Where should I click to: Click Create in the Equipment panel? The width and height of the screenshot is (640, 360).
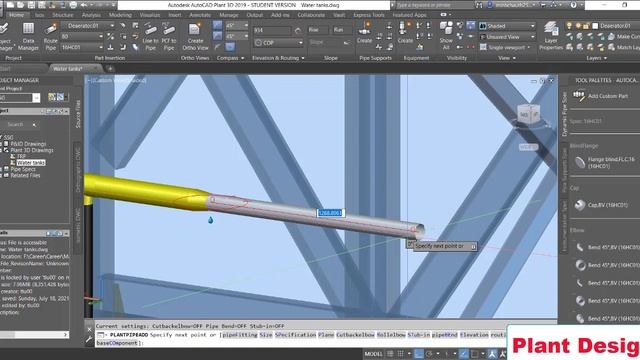tap(405, 33)
